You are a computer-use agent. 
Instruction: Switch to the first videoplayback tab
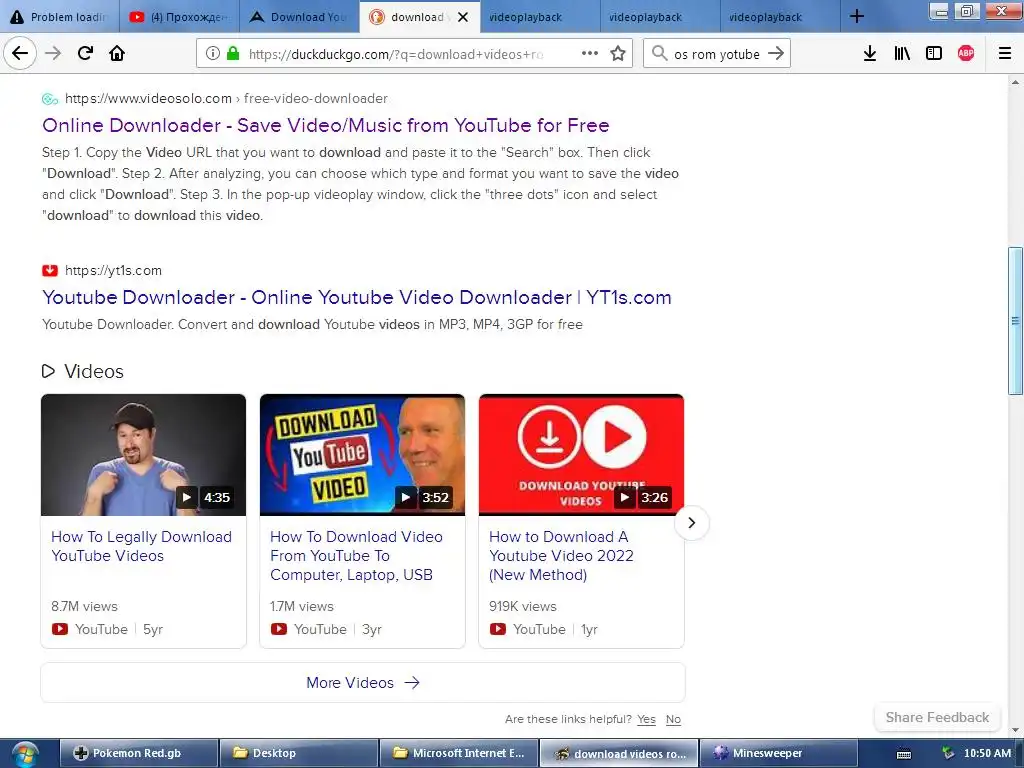(x=539, y=17)
